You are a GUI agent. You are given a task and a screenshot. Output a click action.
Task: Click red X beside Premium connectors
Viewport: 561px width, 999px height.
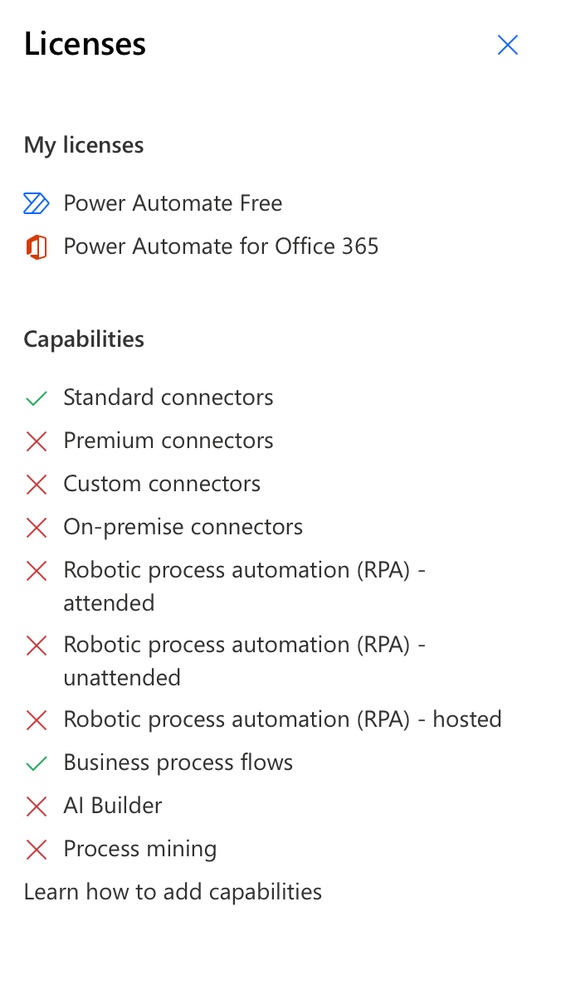pyautogui.click(x=36, y=442)
